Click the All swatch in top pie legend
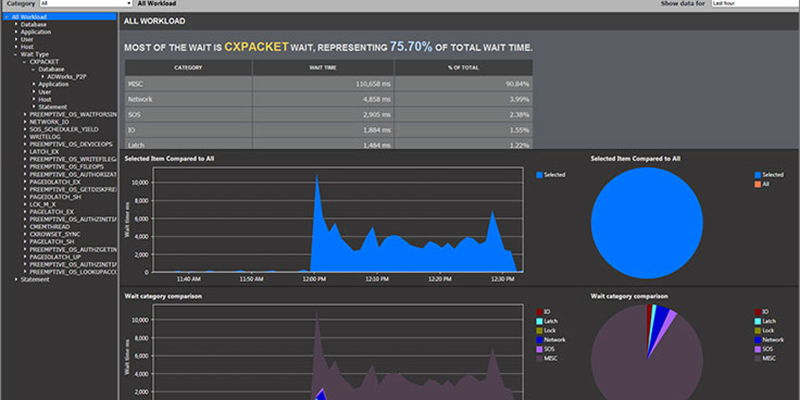Image resolution: width=800 pixels, height=400 pixels. coord(758,184)
